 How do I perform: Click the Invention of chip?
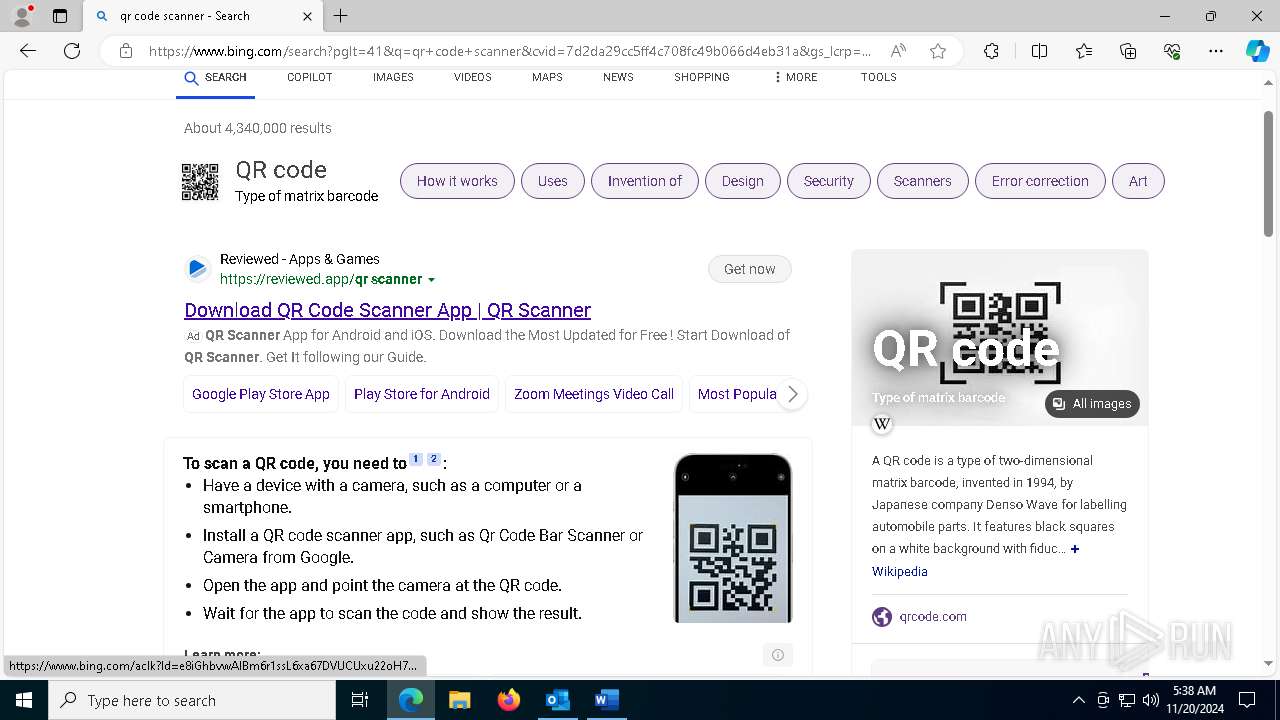645,181
